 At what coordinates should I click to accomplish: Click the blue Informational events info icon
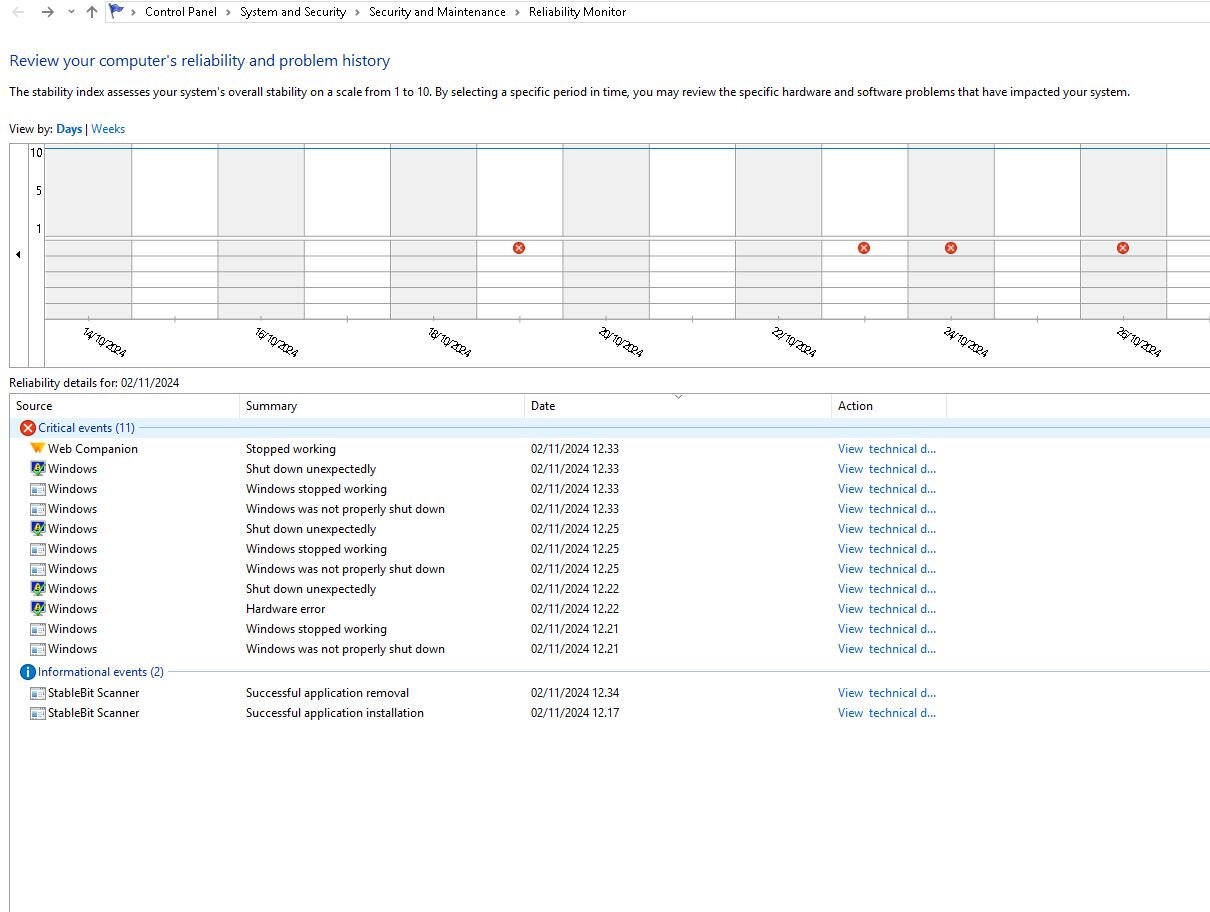pos(28,672)
